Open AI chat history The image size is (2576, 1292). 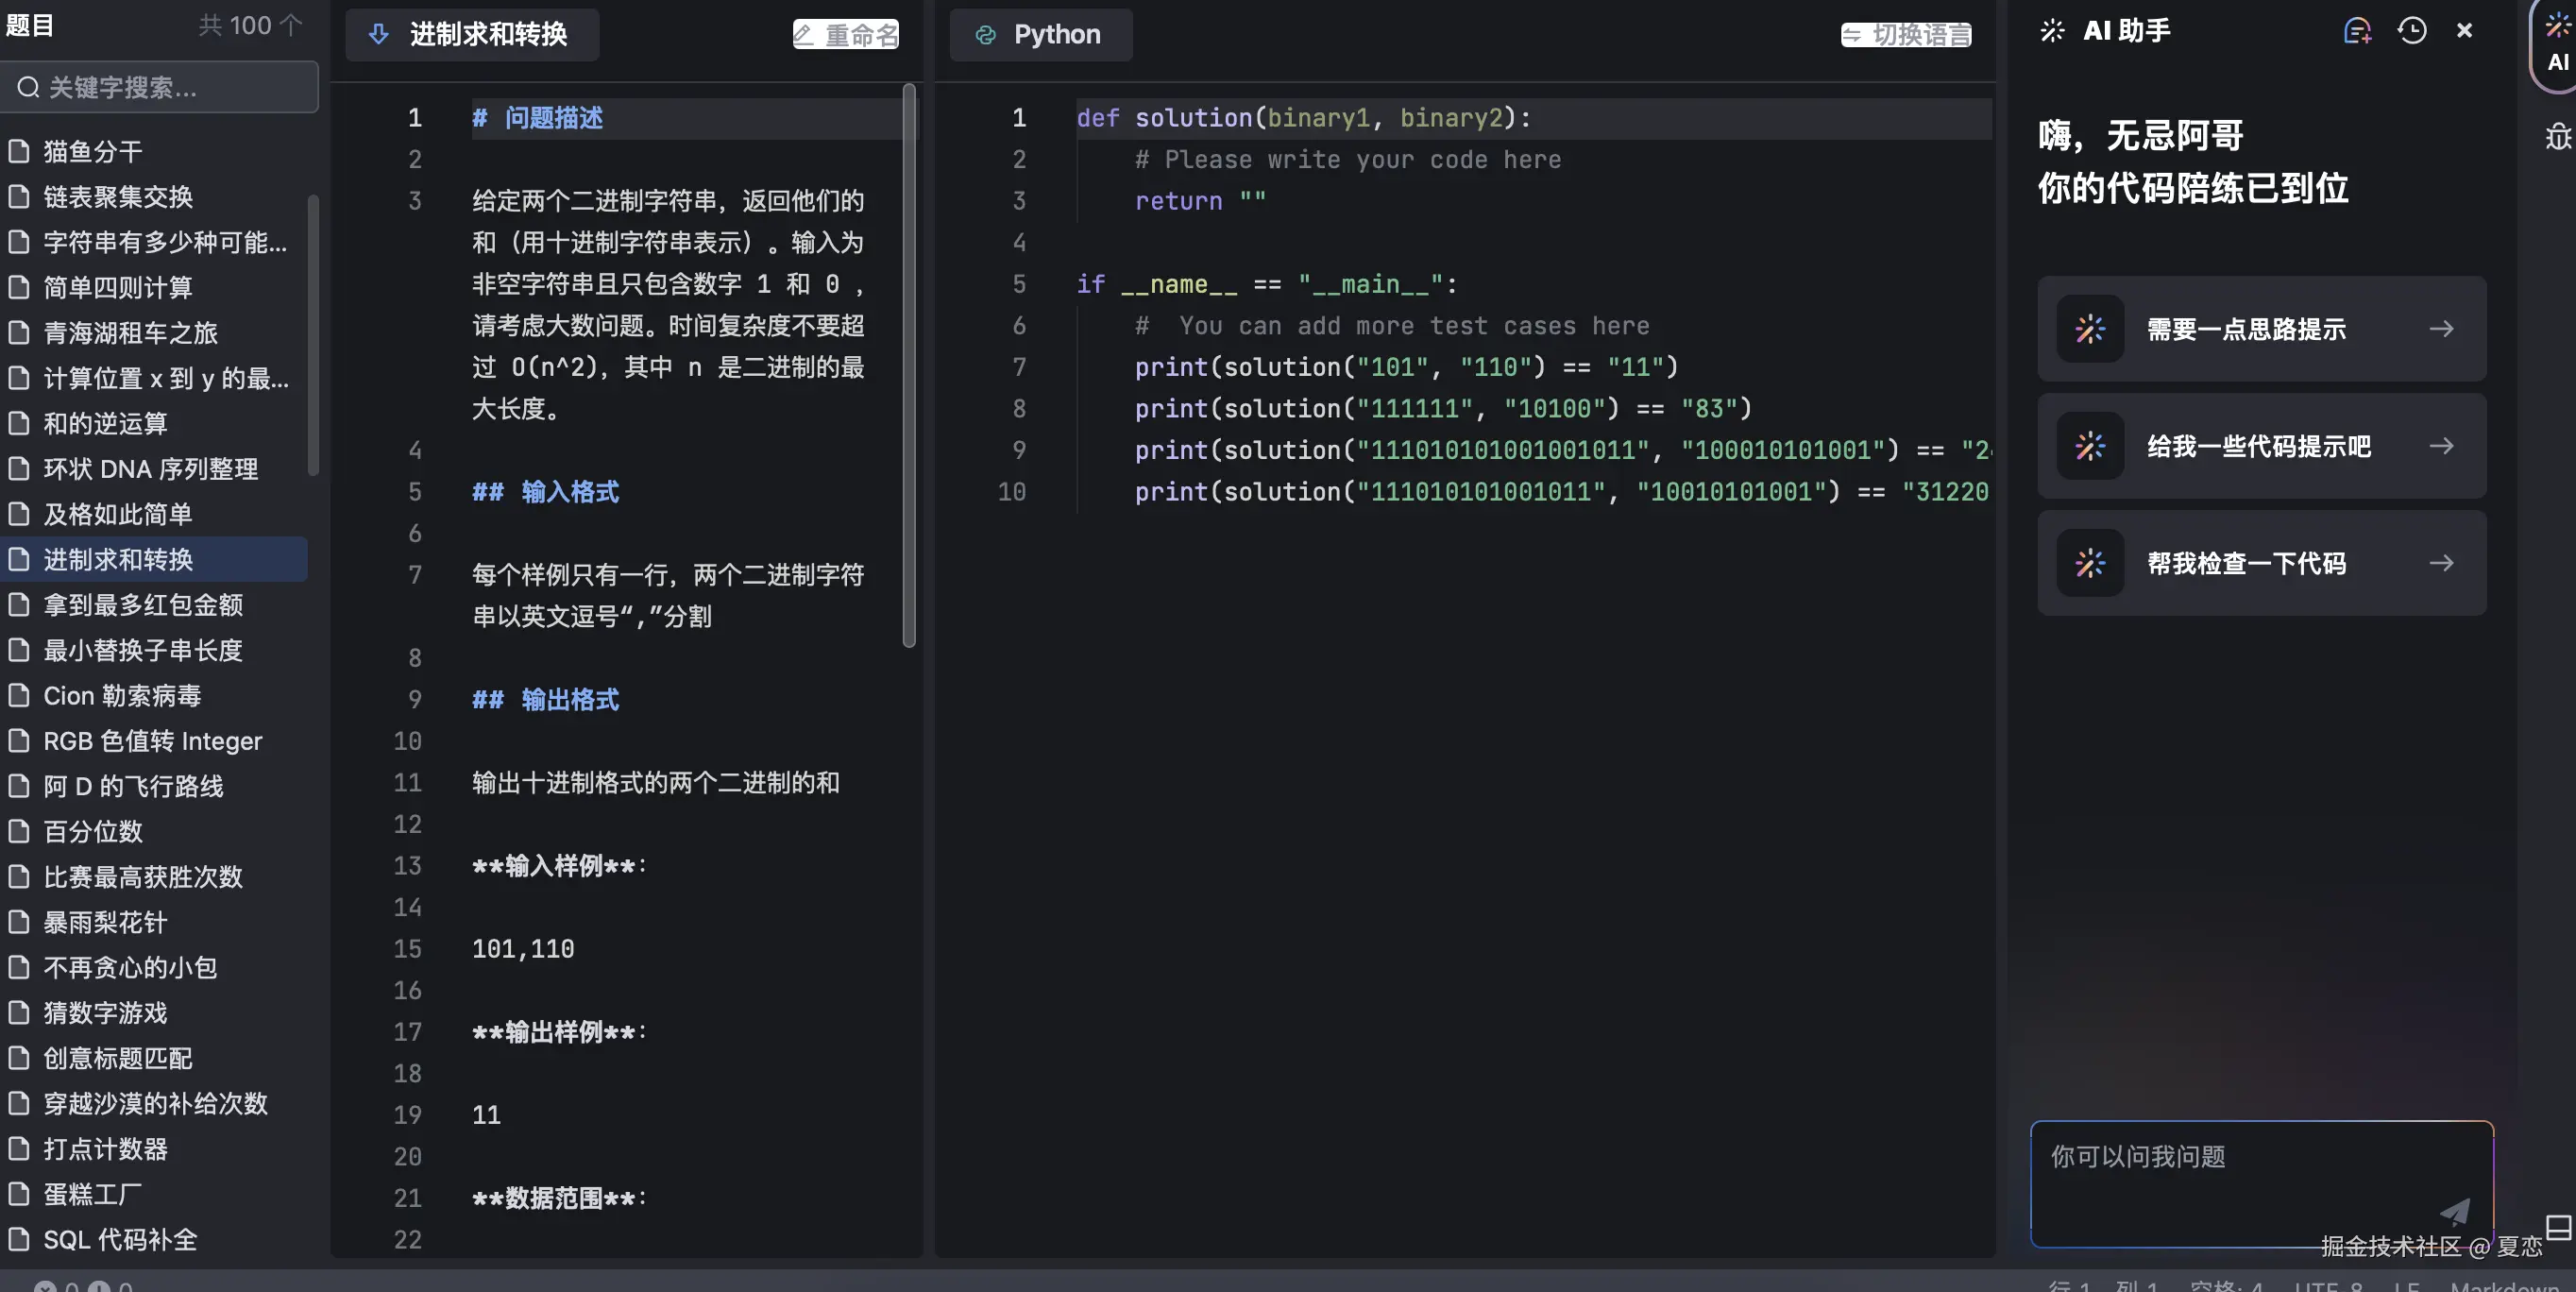tap(2411, 31)
